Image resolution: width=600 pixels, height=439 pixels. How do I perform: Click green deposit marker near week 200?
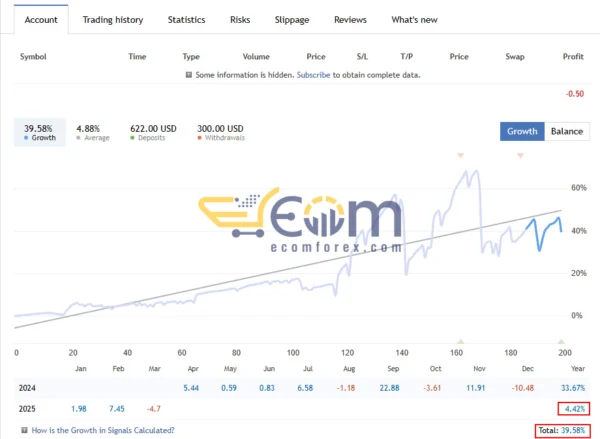click(x=561, y=341)
